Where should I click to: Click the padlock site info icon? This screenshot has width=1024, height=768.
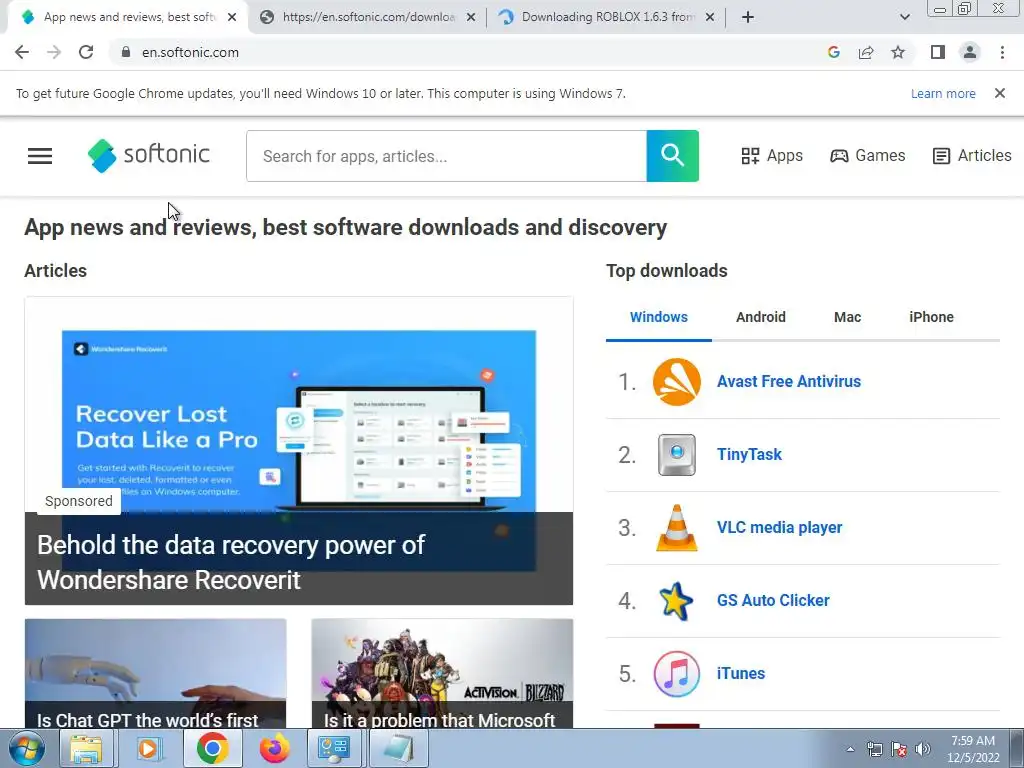[126, 52]
